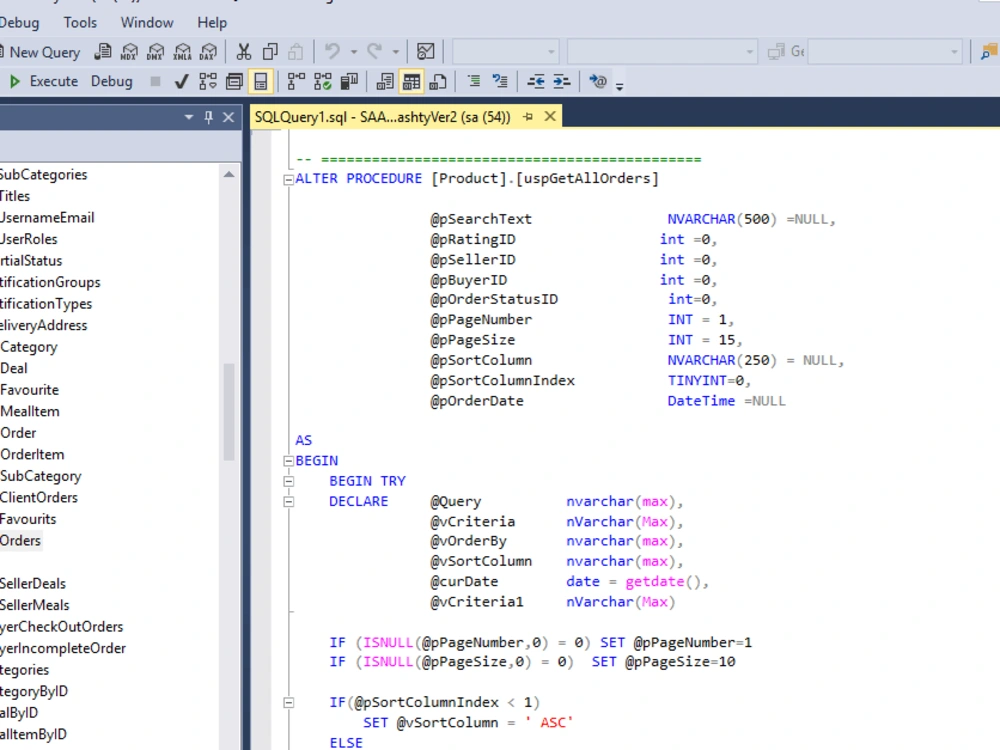Viewport: 1000px width, 750px height.
Task: Parse the query using the checkmark icon
Action: pyautogui.click(x=181, y=81)
